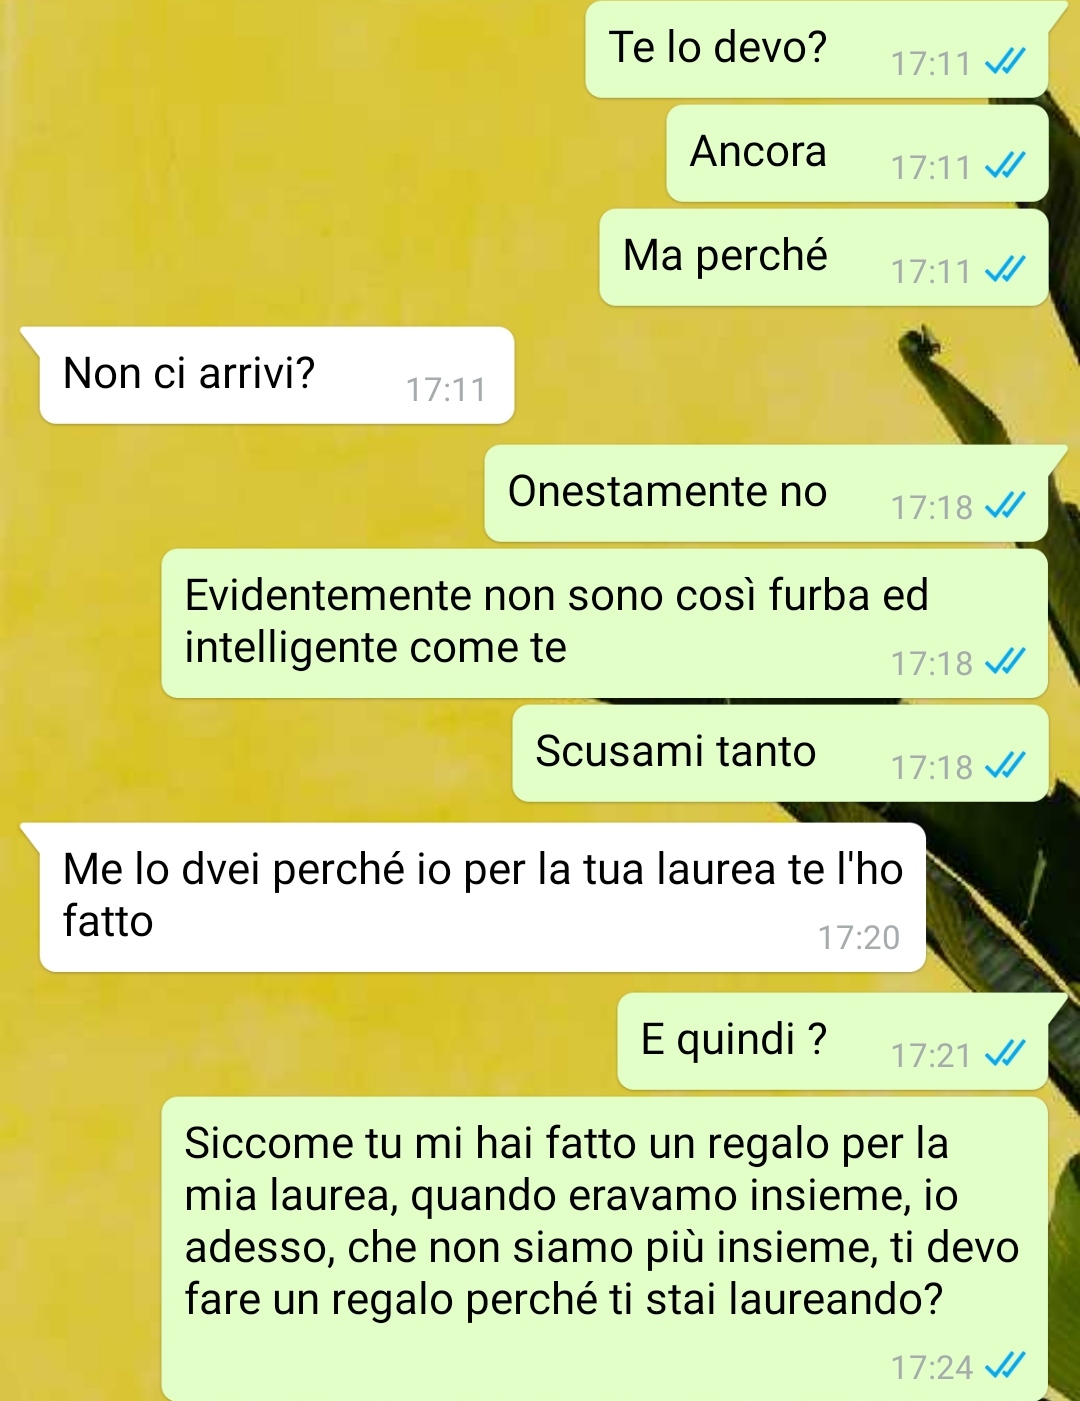Tap the read ticks on "Scusami tanto"
The height and width of the screenshot is (1401, 1080).
(1005, 766)
